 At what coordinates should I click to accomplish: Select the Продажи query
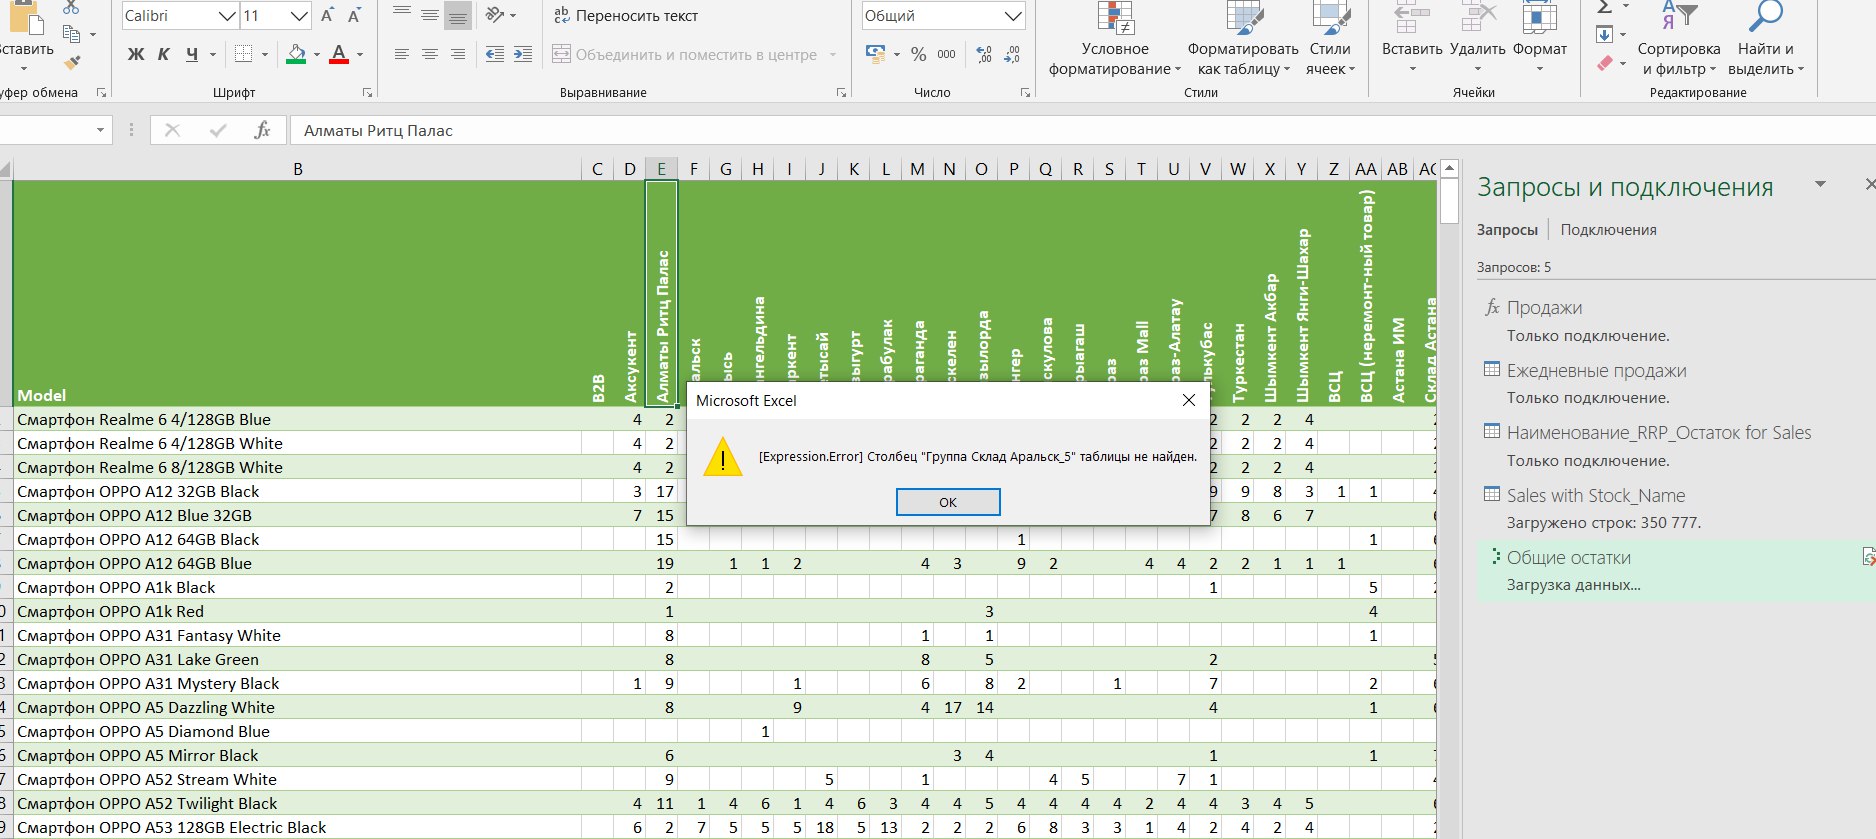(x=1544, y=308)
